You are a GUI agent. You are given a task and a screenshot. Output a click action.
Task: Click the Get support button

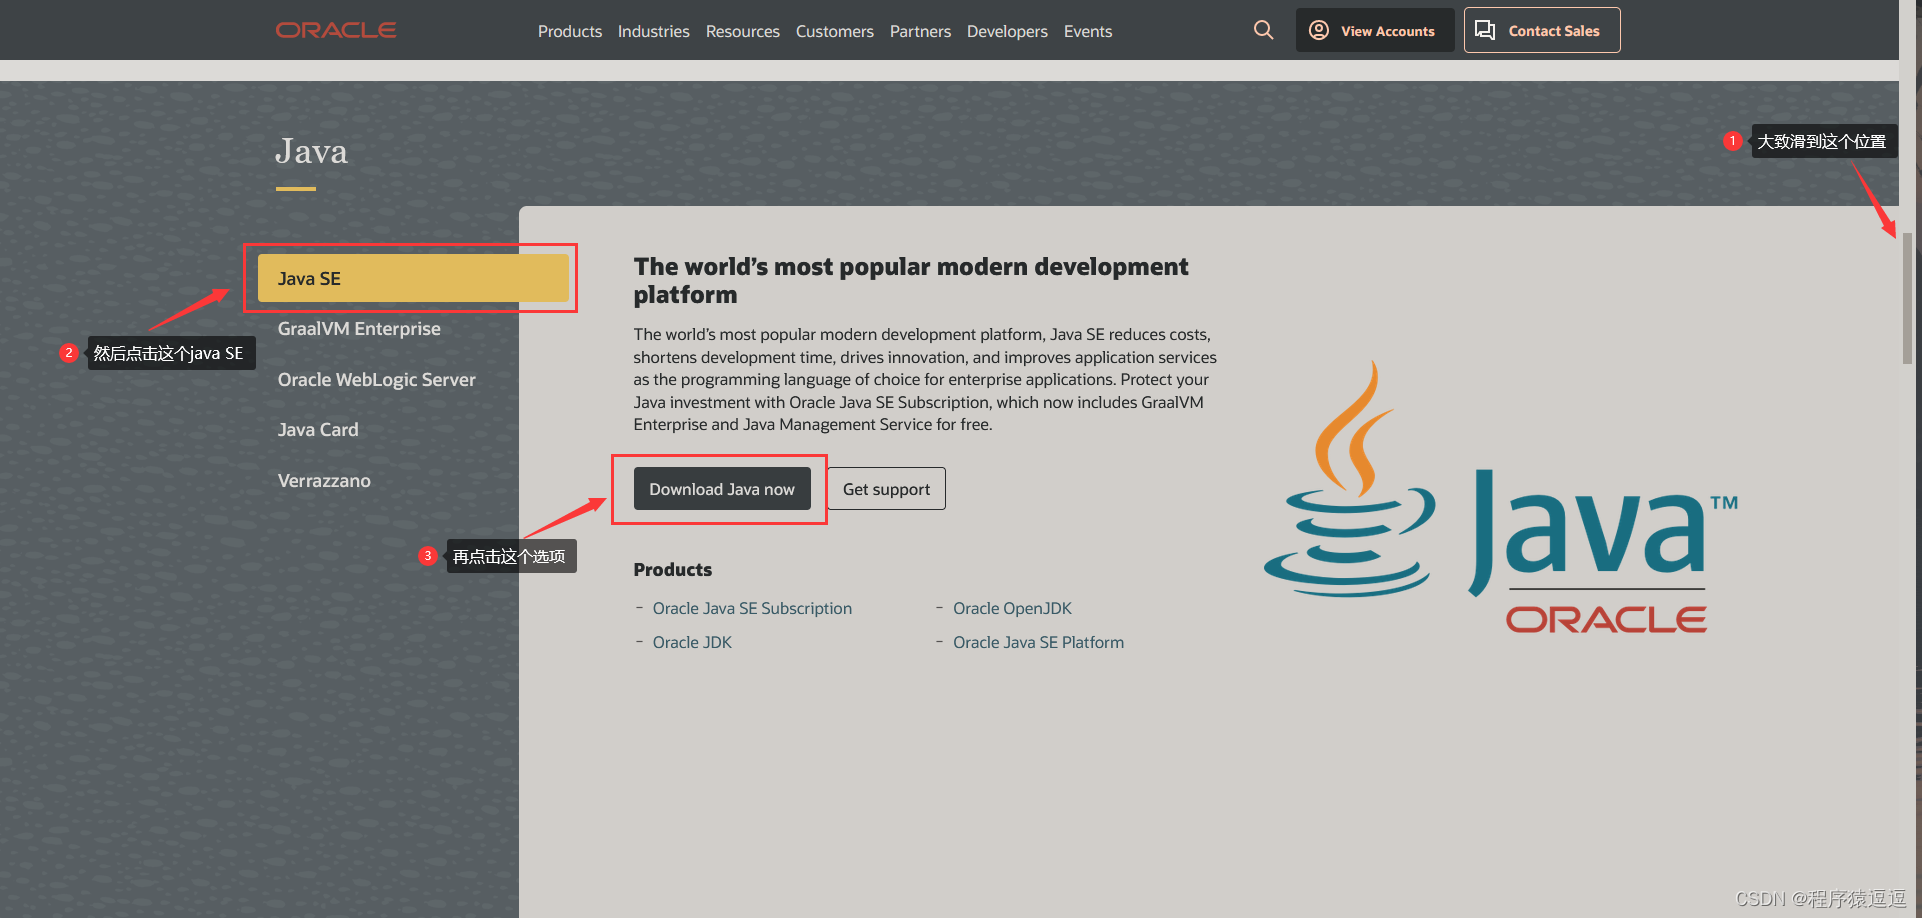click(886, 489)
